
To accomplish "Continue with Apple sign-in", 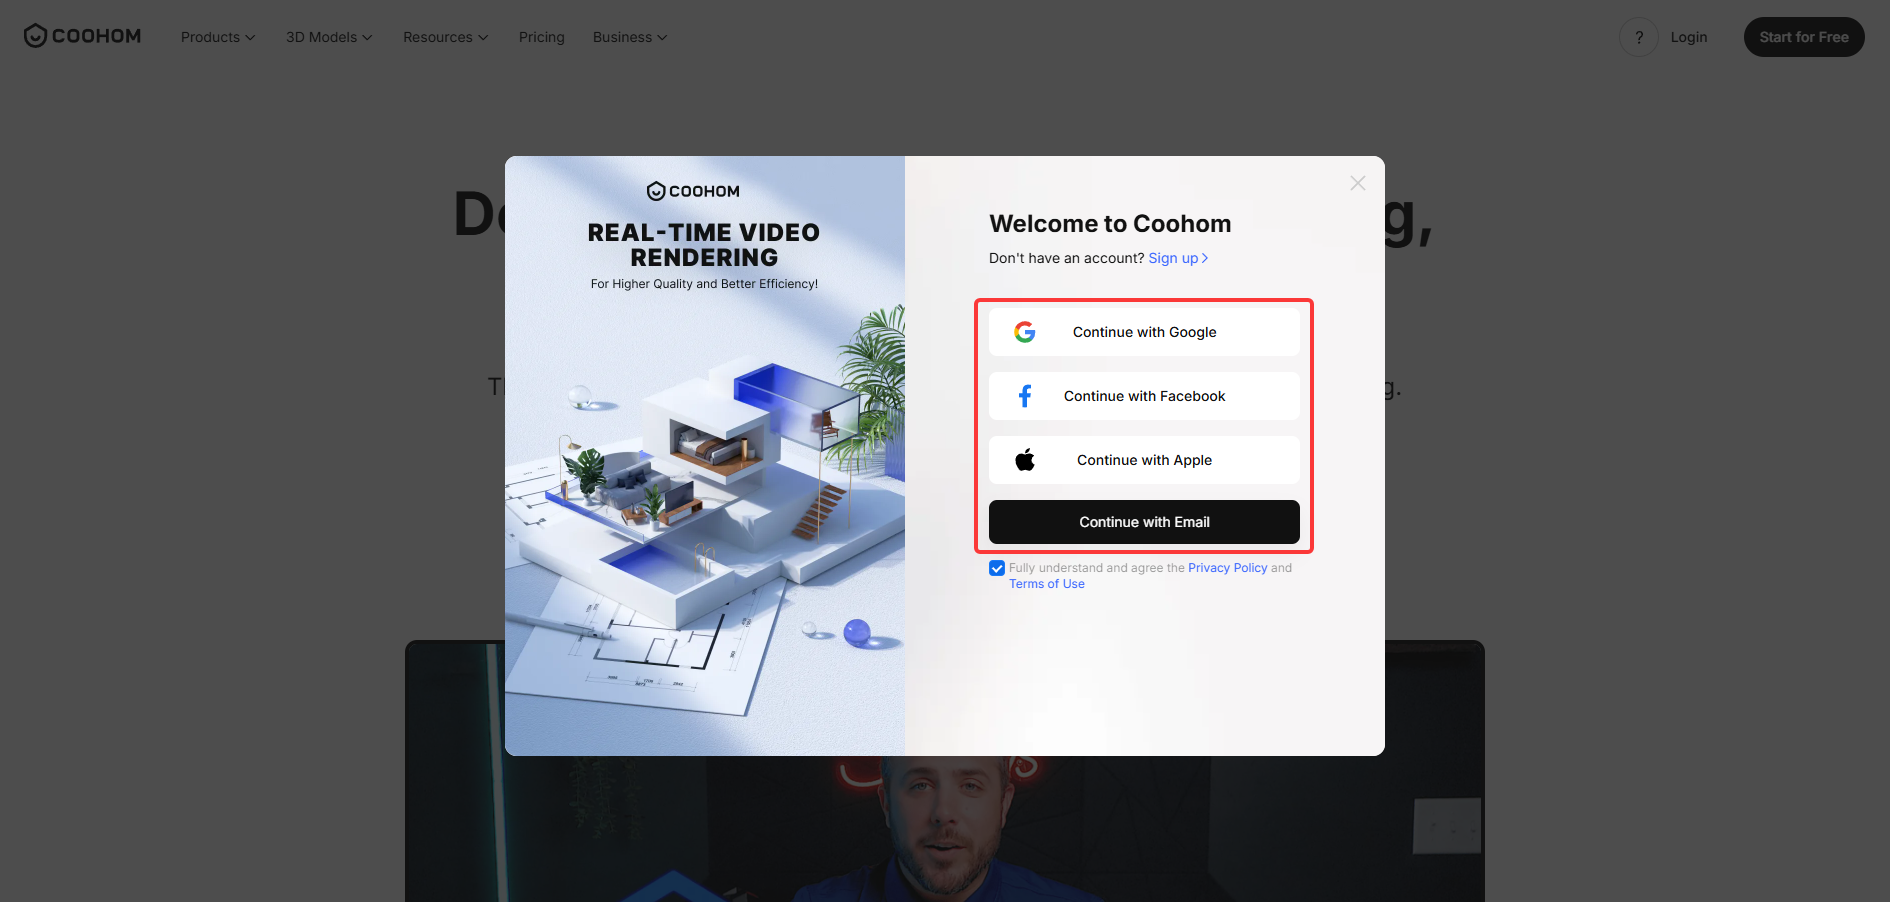I will 1144,460.
